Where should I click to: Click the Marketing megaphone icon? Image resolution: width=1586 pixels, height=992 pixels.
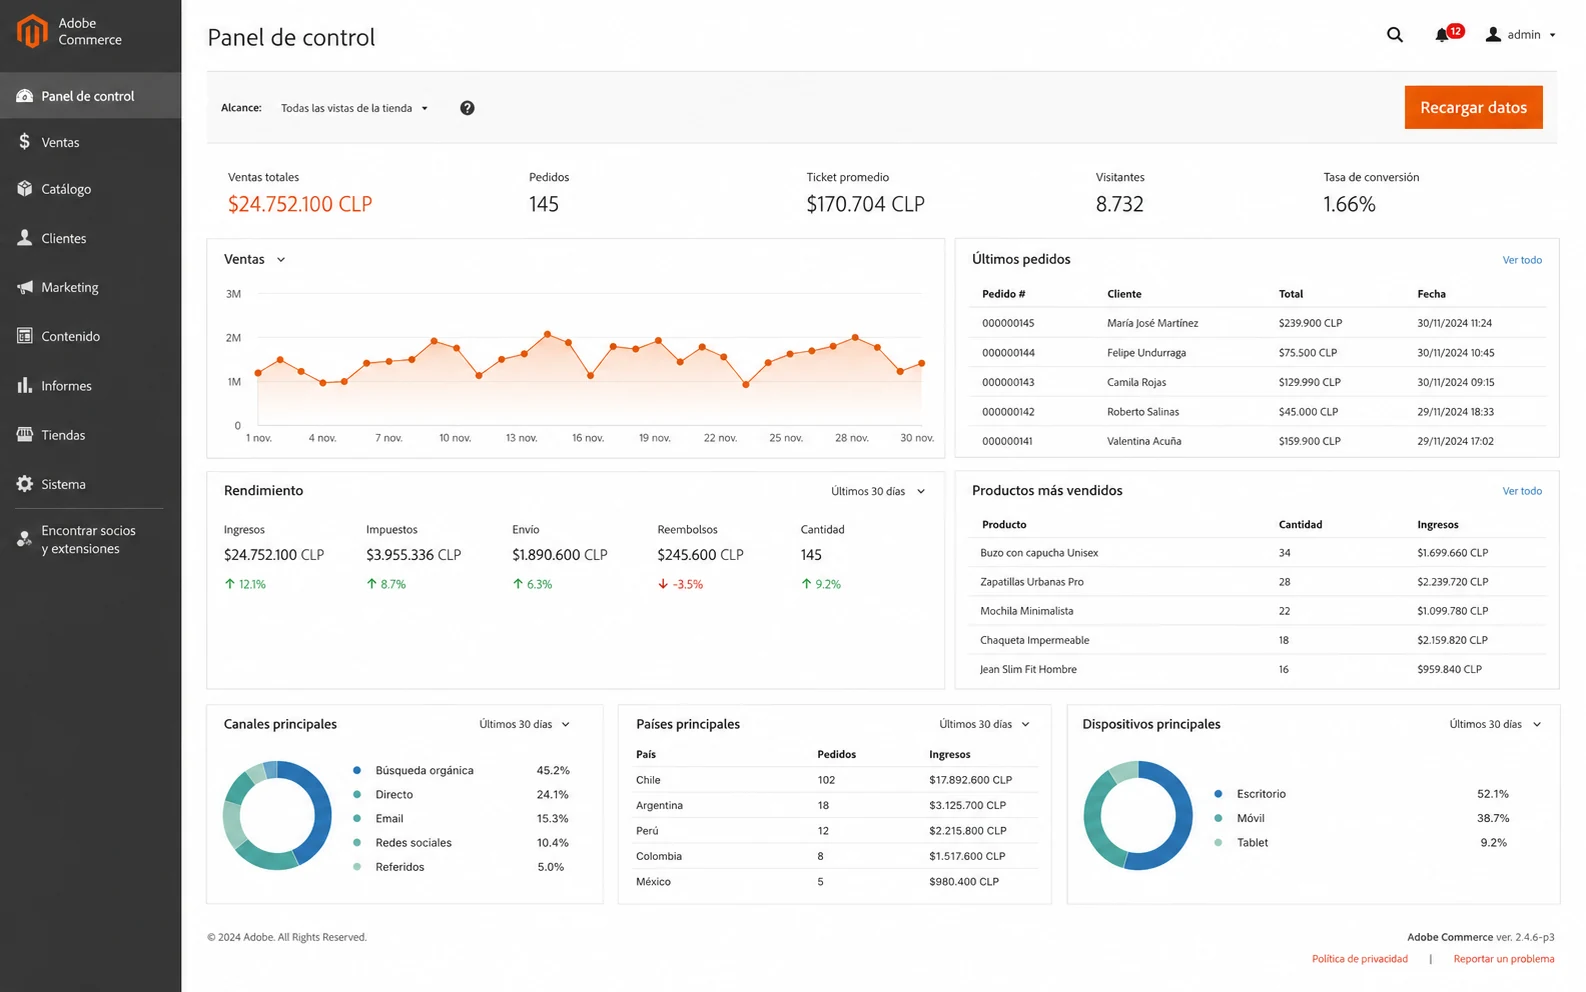point(25,287)
